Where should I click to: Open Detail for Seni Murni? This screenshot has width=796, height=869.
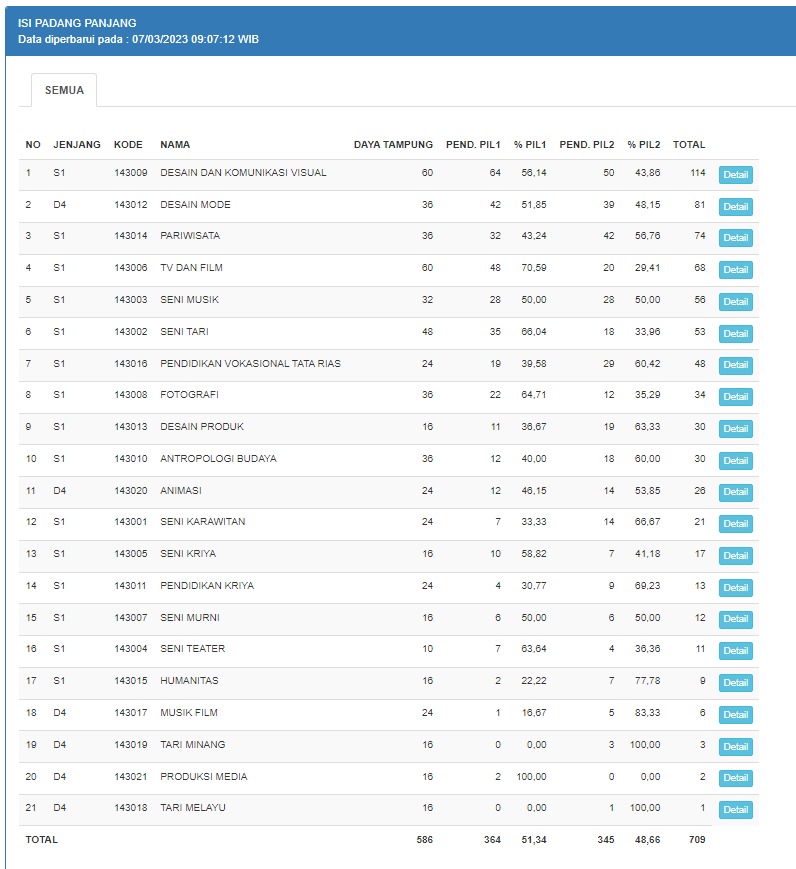pyautogui.click(x=736, y=619)
